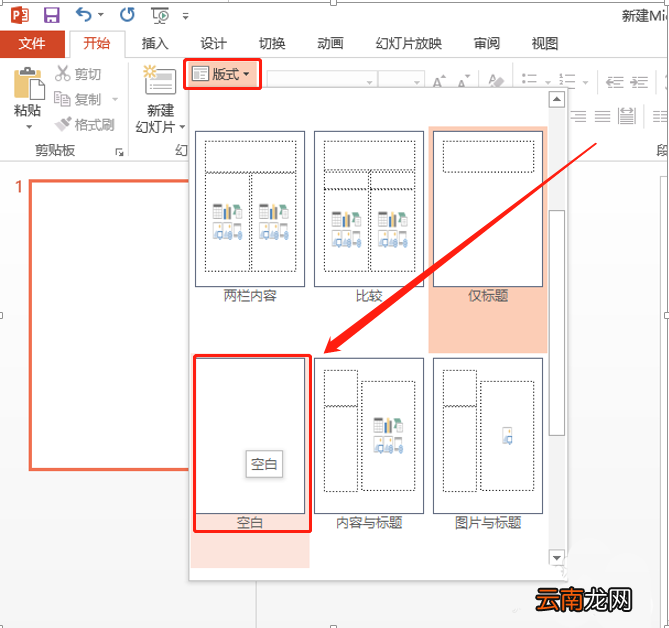Click the 粘贴 paste icon

point(29,83)
